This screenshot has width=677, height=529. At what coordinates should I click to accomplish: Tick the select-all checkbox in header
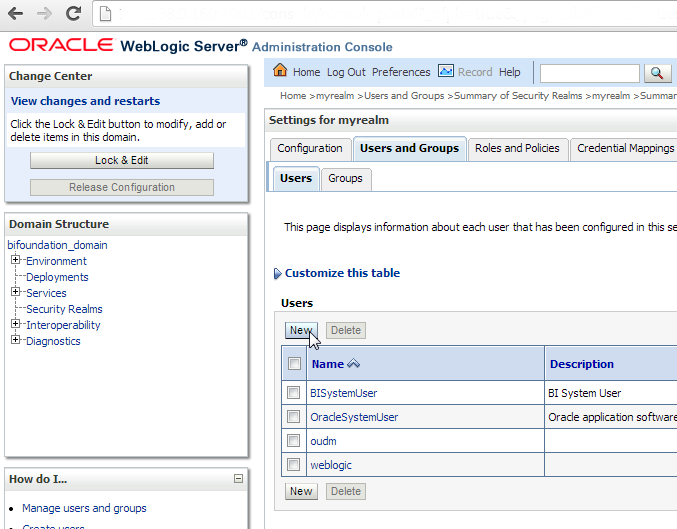tap(294, 364)
